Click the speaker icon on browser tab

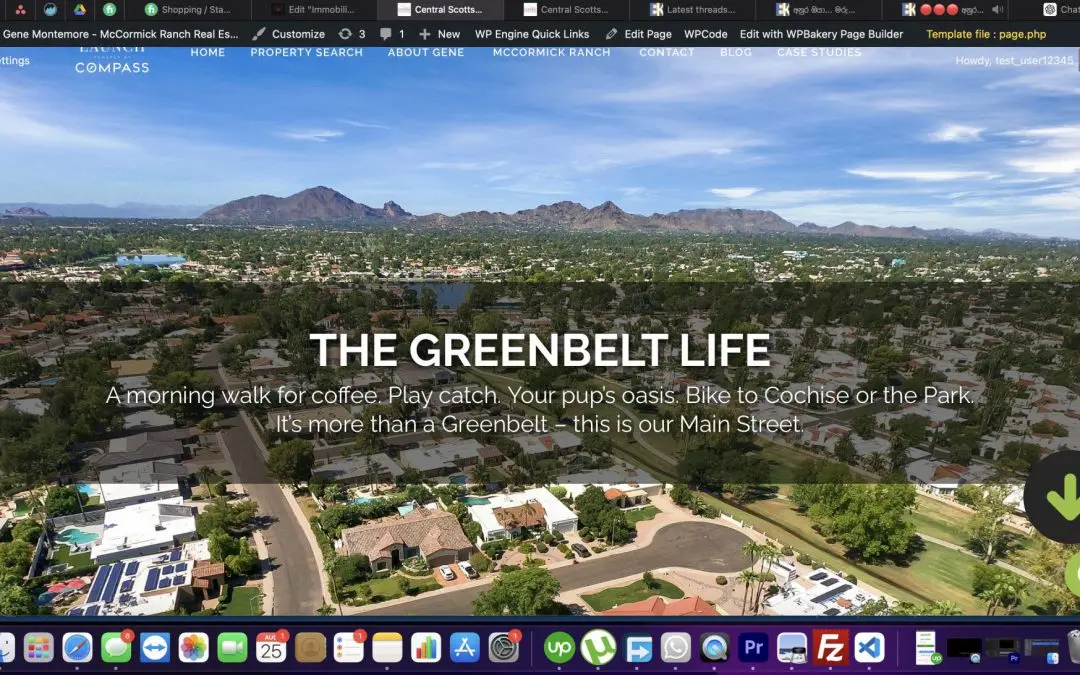[996, 10]
